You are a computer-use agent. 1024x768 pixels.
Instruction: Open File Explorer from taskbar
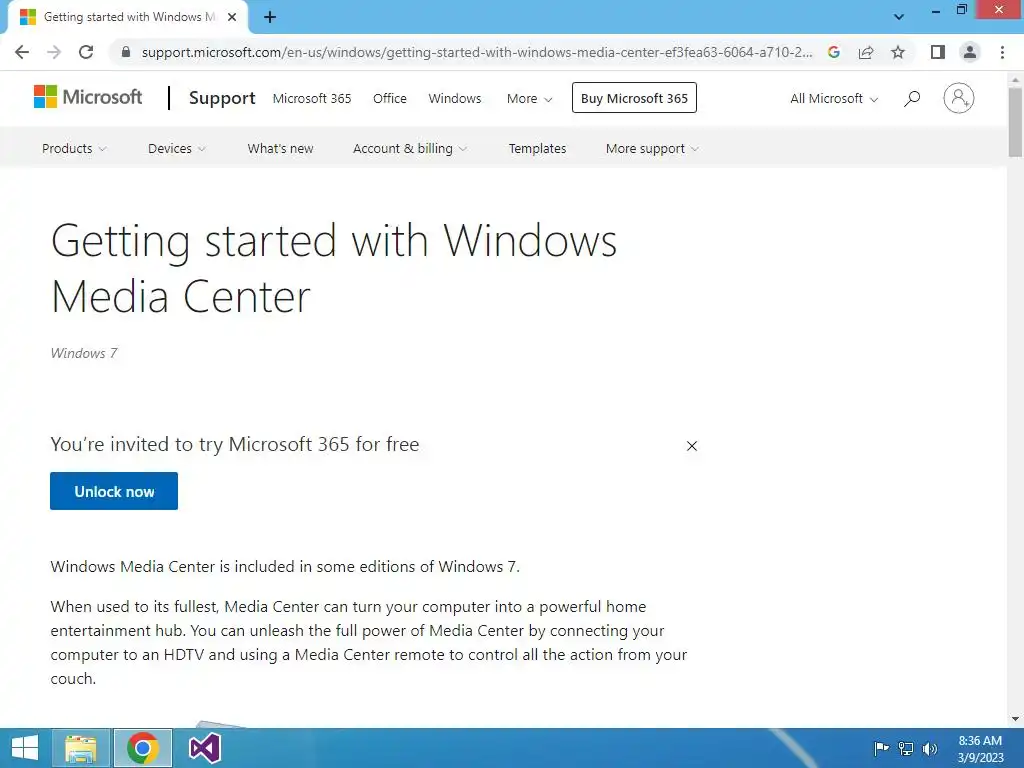[x=81, y=748]
